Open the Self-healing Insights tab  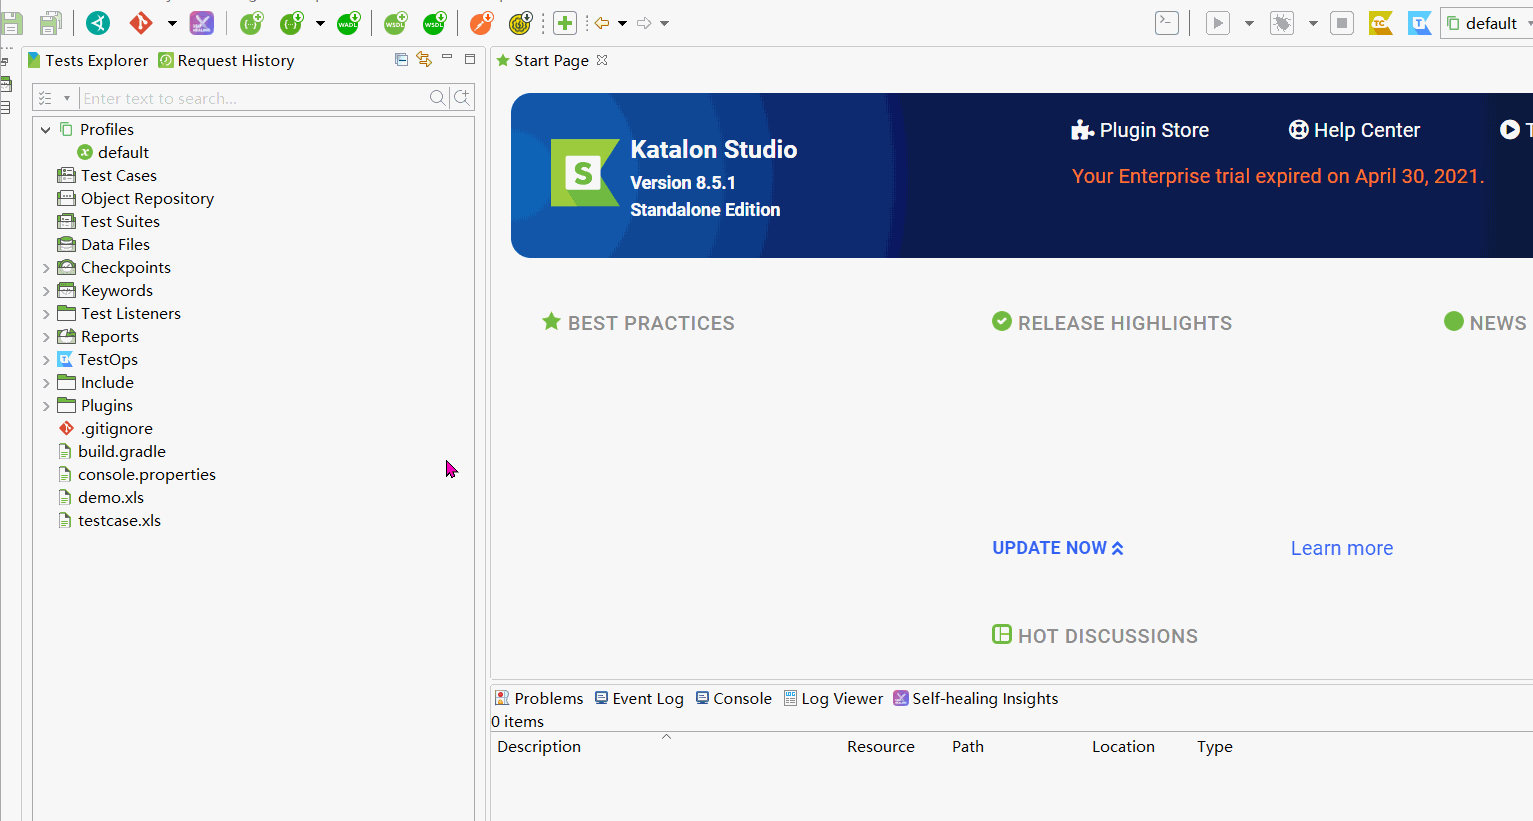pos(975,699)
